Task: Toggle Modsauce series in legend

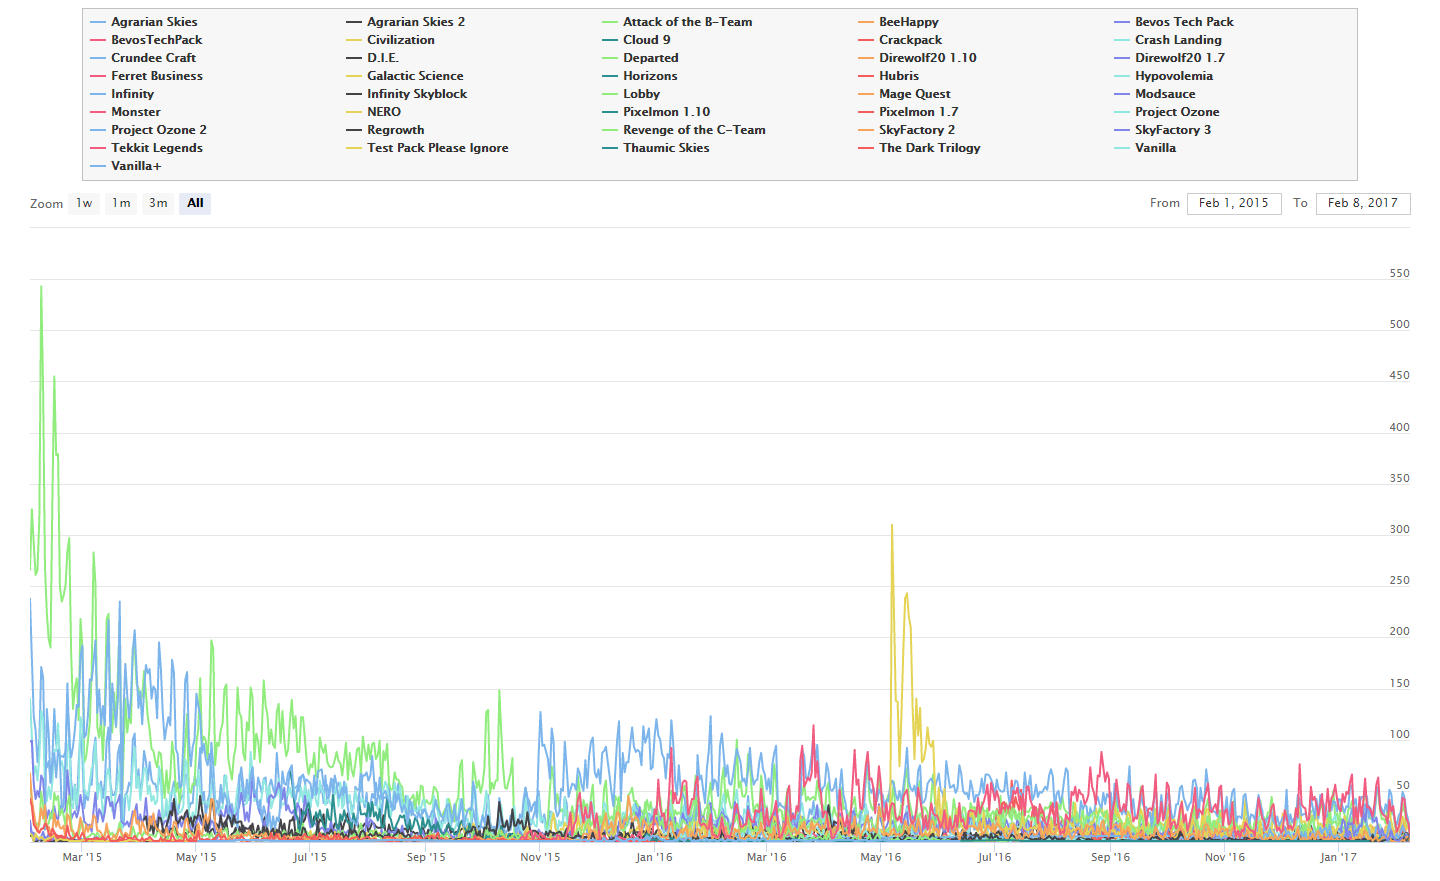Action: click(1155, 94)
